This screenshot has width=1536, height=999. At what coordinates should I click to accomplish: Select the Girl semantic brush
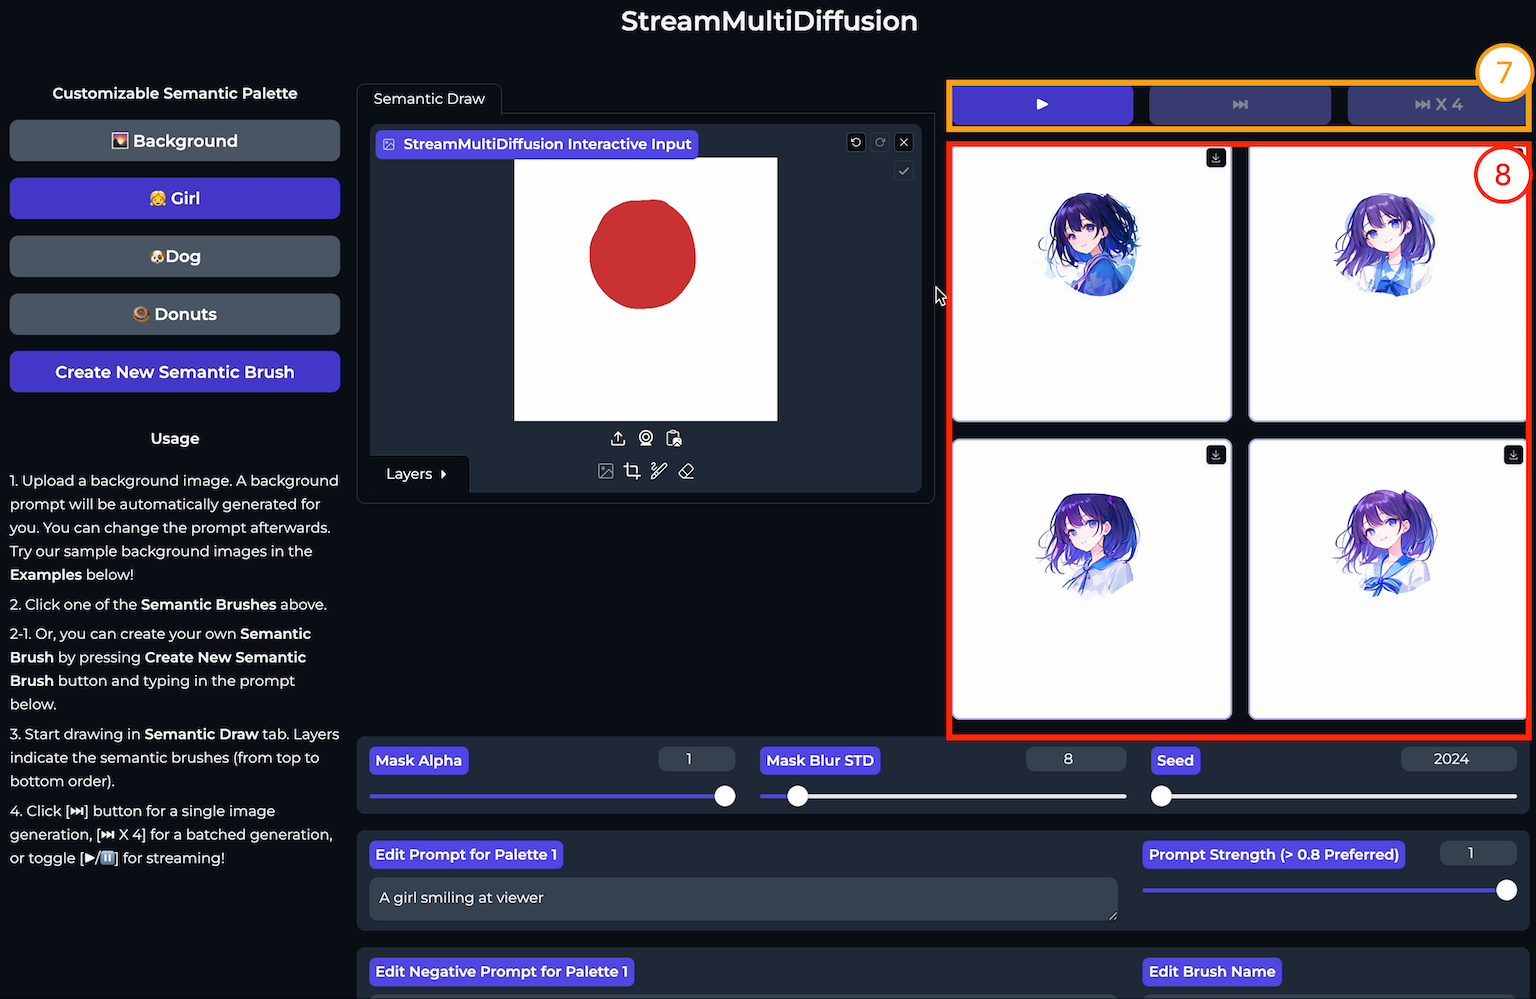tap(175, 198)
